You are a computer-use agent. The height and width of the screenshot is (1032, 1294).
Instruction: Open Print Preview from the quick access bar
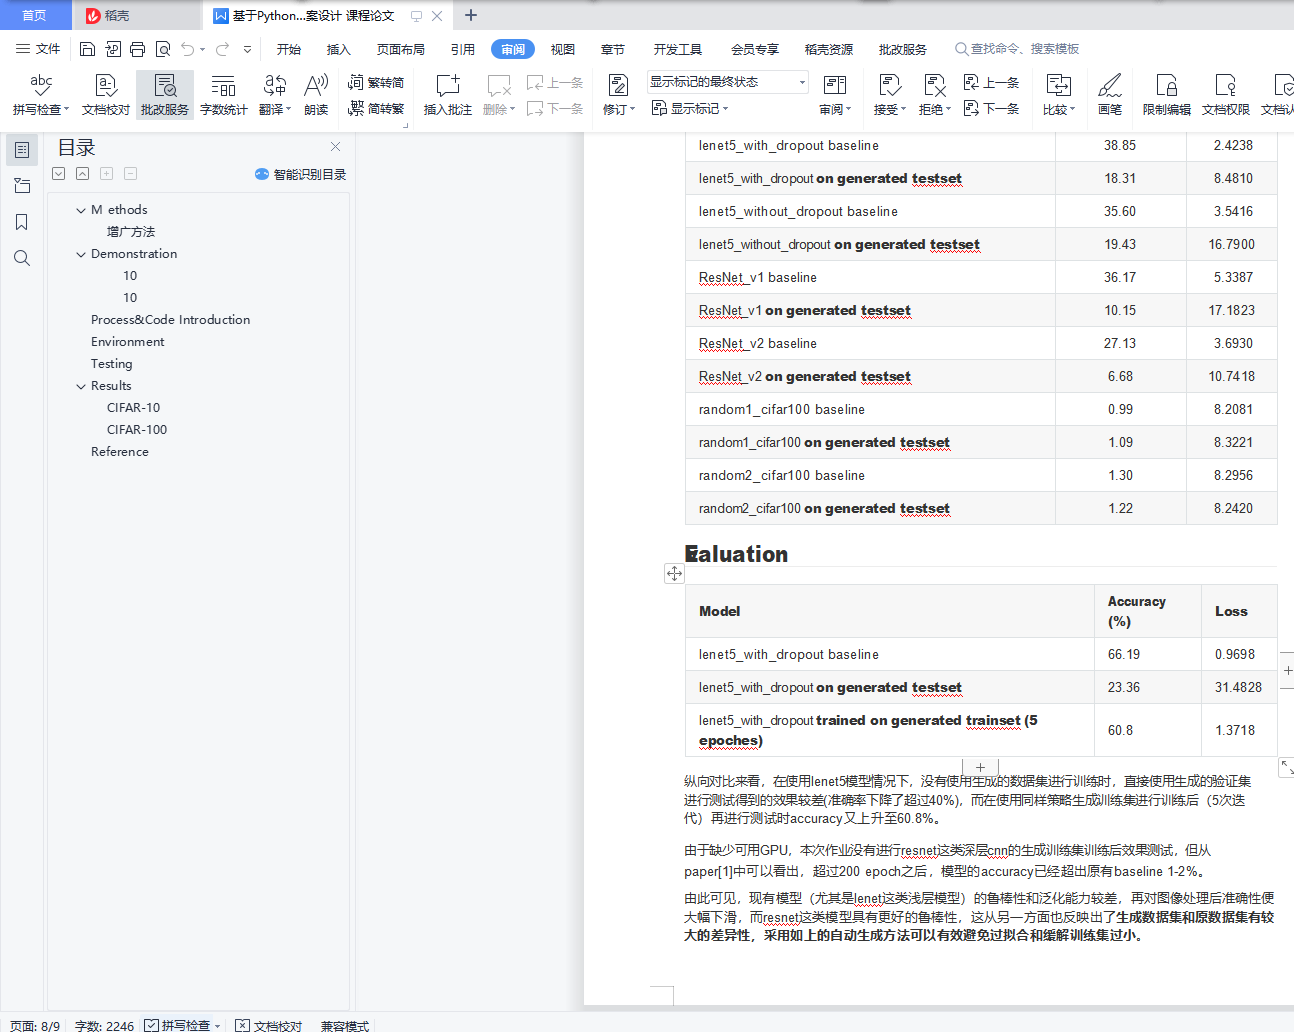point(162,49)
